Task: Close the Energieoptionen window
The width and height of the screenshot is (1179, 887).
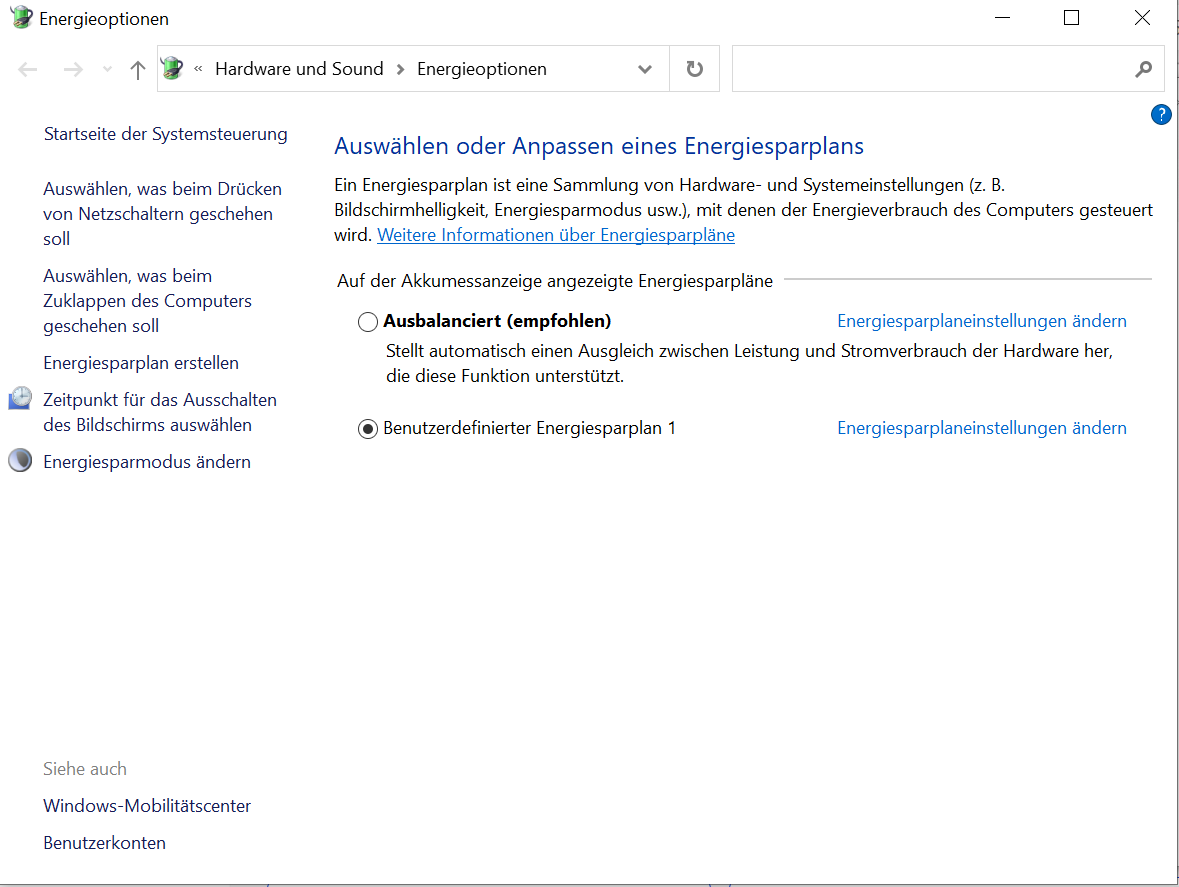Action: tap(1142, 17)
